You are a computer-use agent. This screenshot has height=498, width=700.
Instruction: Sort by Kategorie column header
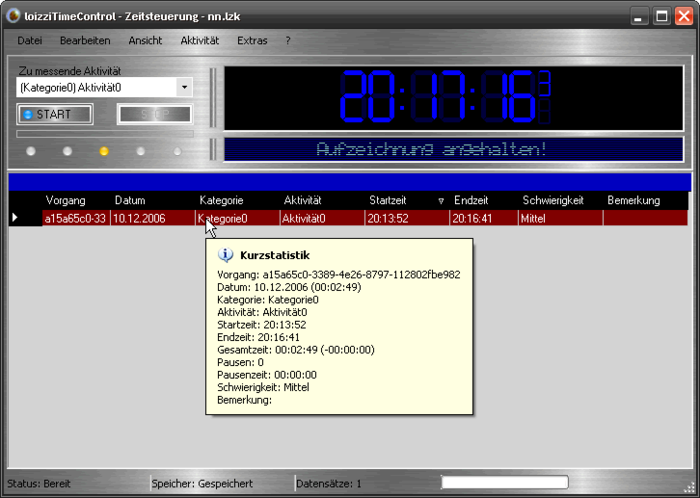(221, 200)
